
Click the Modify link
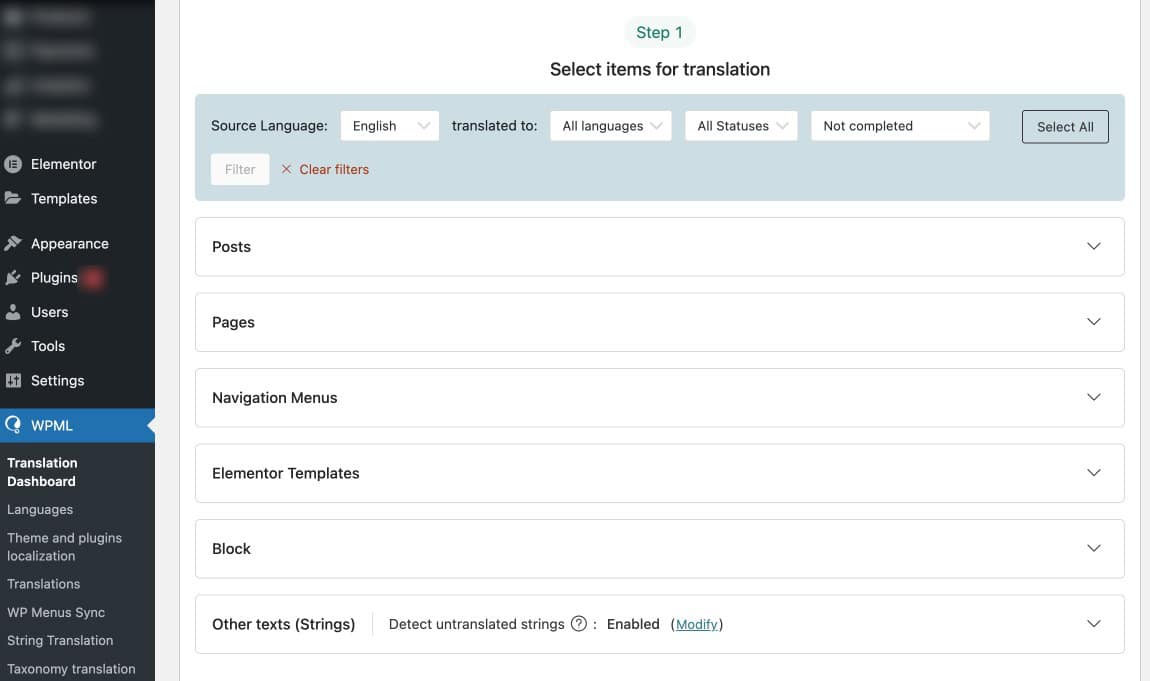(x=696, y=625)
